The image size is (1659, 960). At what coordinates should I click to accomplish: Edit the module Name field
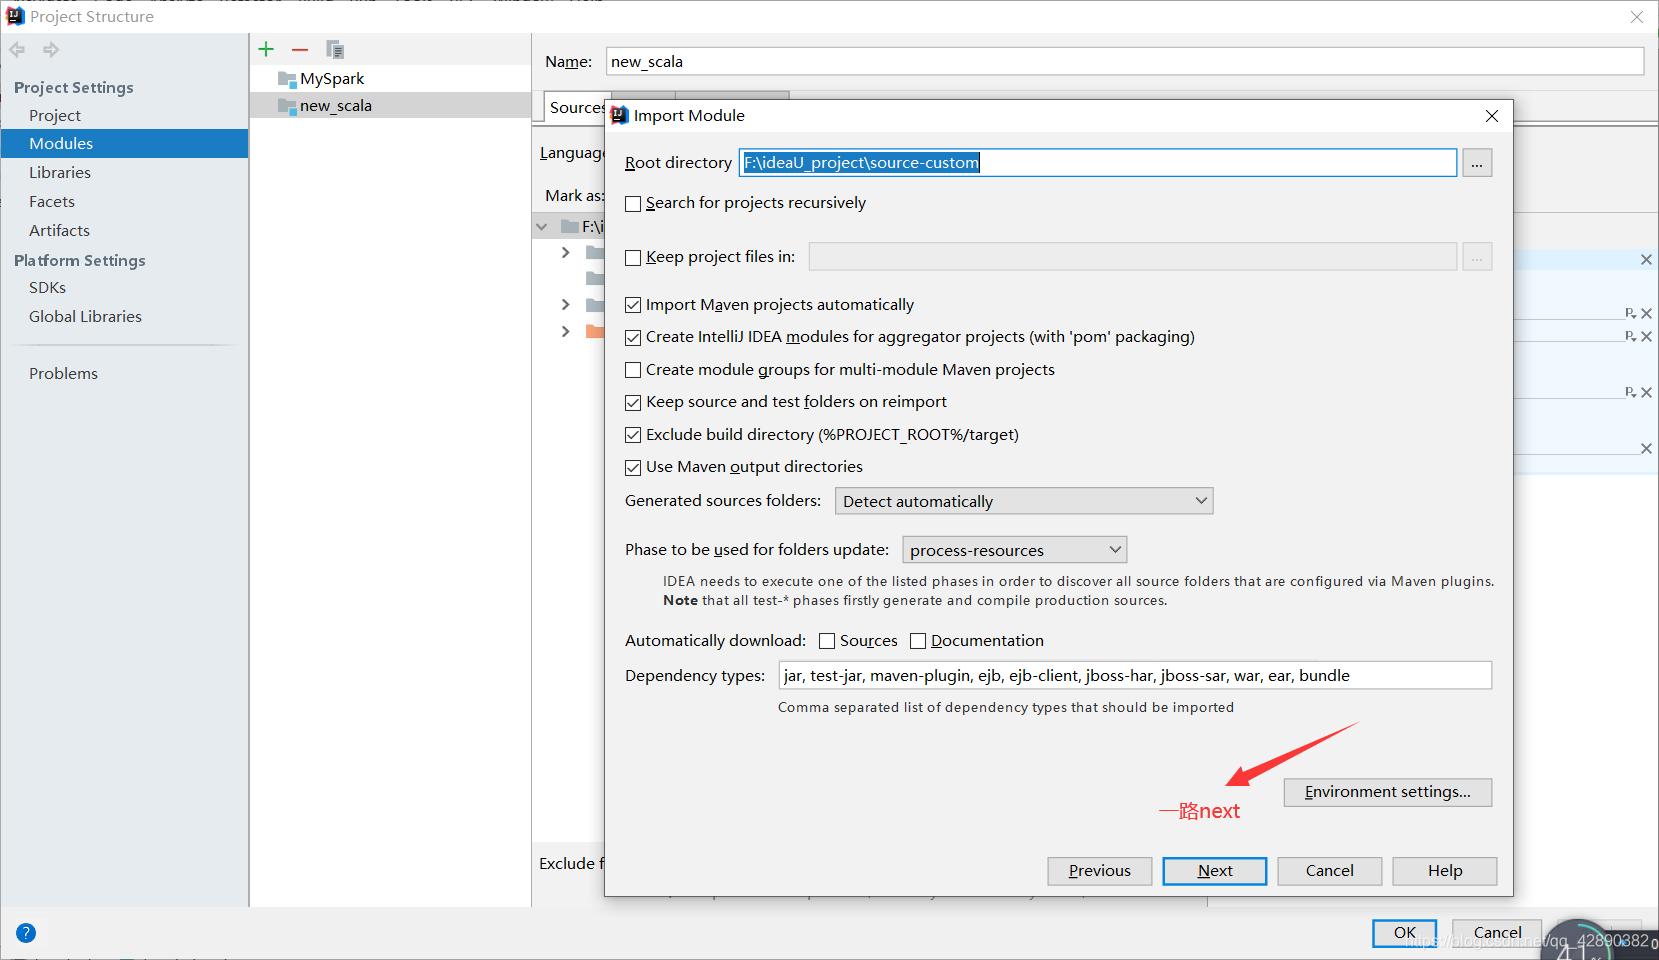tap(1125, 62)
